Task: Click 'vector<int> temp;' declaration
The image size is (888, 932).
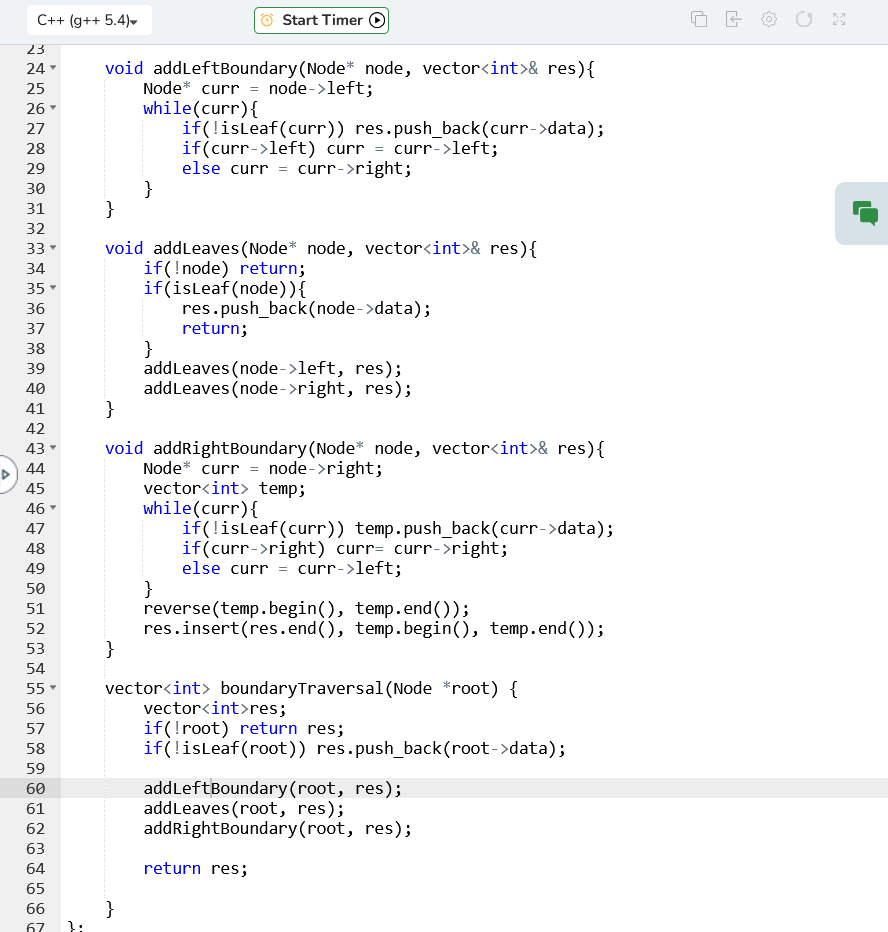Action: point(224,489)
